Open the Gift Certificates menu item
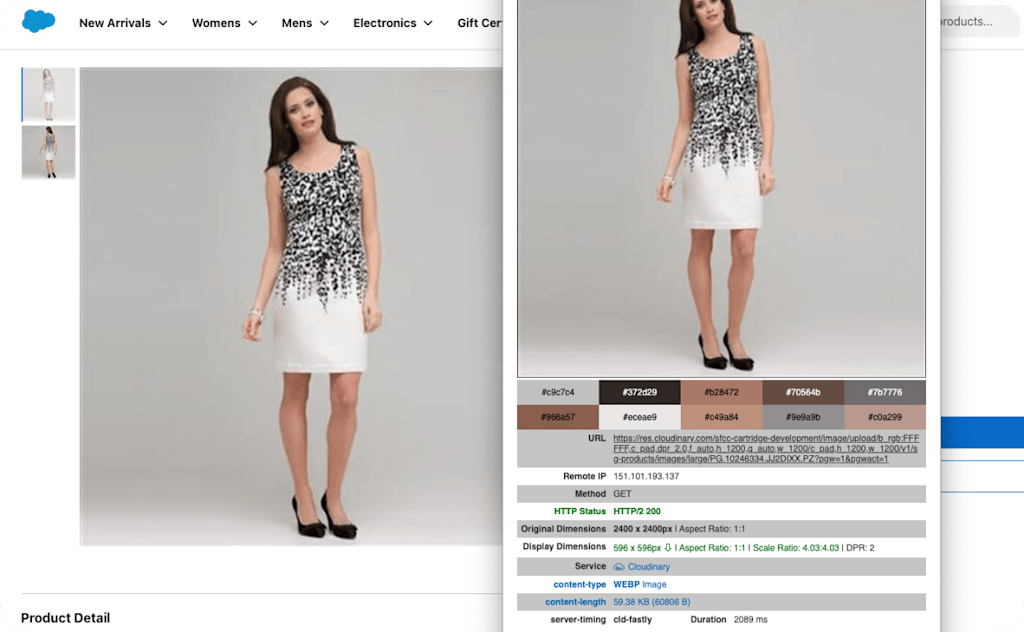1024x632 pixels. click(x=479, y=23)
